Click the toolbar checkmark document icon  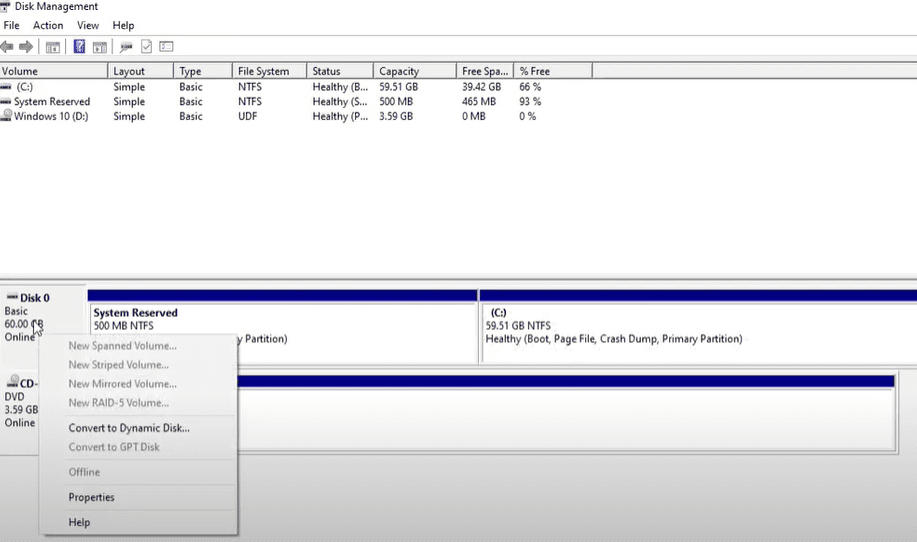(x=146, y=47)
